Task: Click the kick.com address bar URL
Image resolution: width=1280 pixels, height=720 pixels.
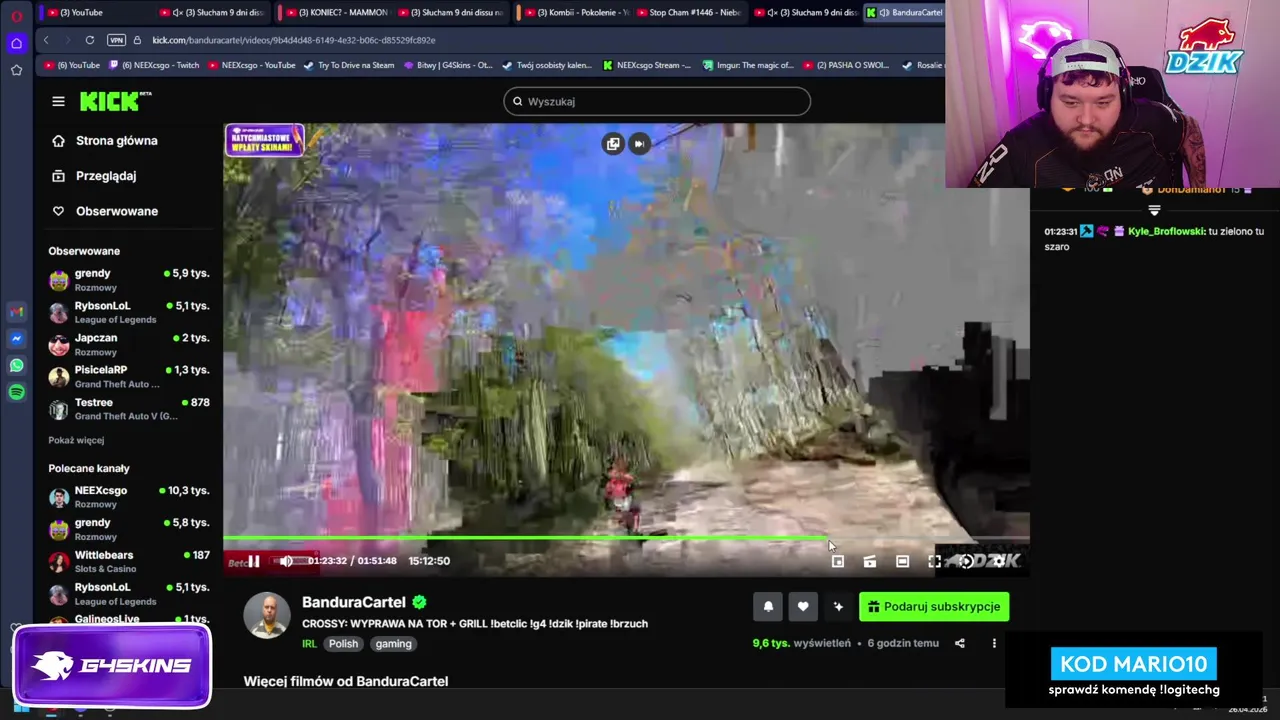Action: [x=293, y=40]
